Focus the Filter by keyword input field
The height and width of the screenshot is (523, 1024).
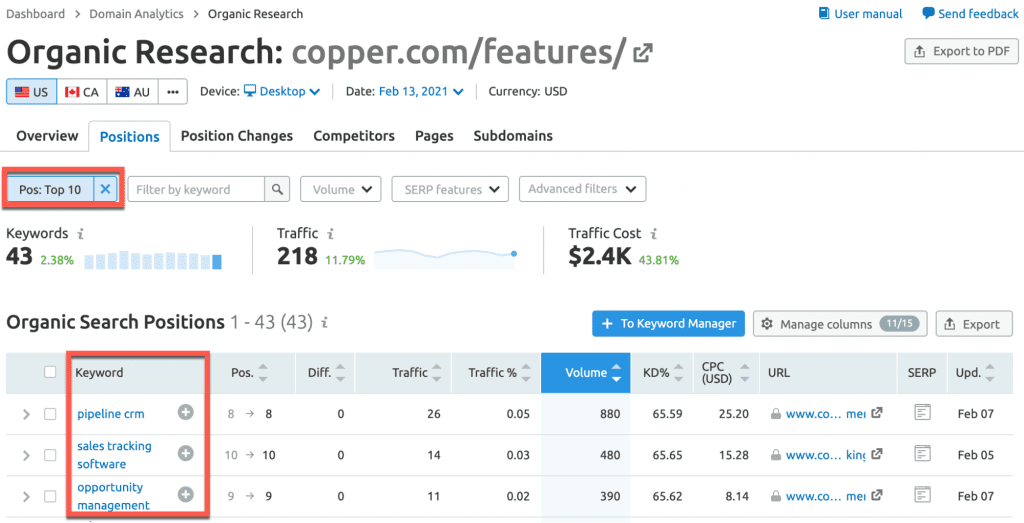pos(196,189)
